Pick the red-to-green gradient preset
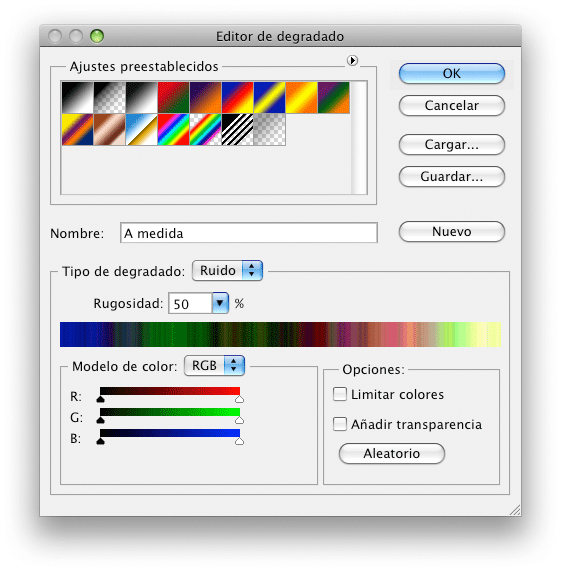The width and height of the screenshot is (561, 571). pyautogui.click(x=173, y=97)
